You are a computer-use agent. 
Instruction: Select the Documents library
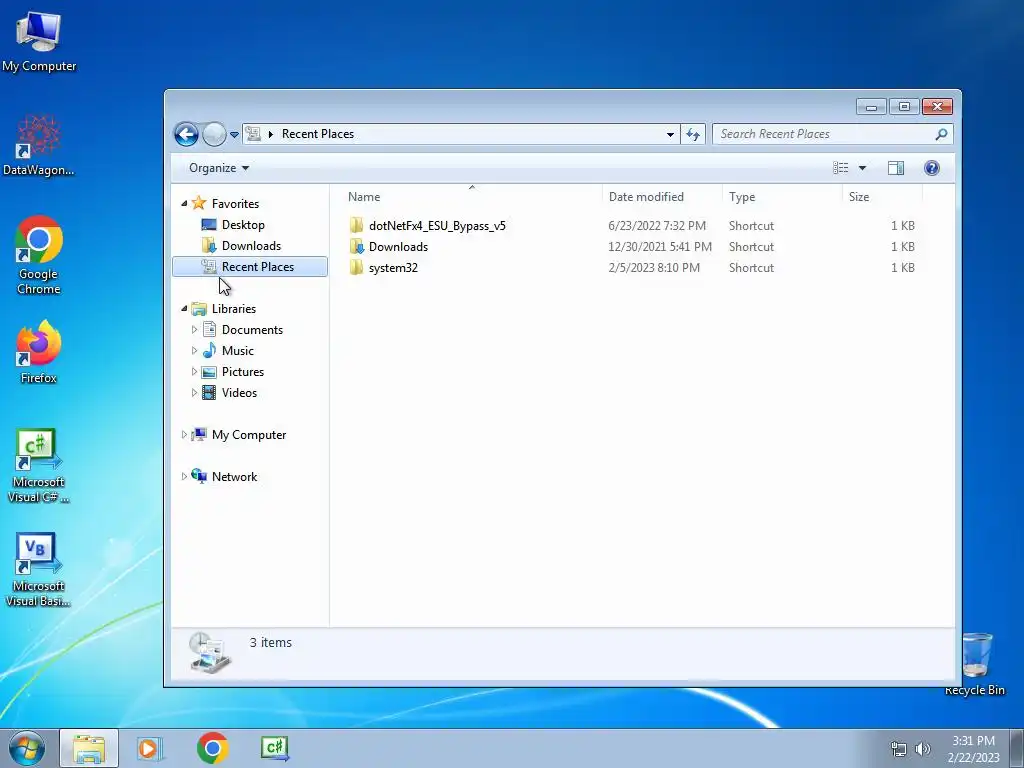[x=252, y=330]
